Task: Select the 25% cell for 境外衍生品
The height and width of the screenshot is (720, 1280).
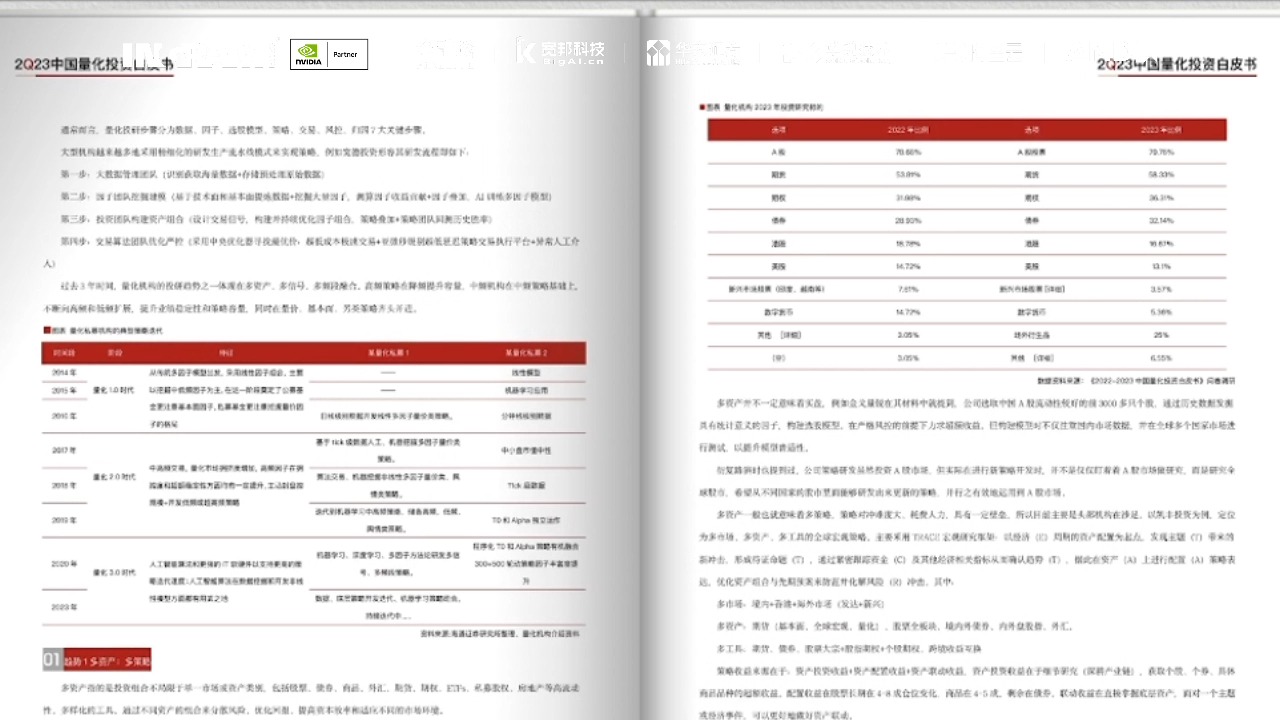Action: pos(1161,335)
